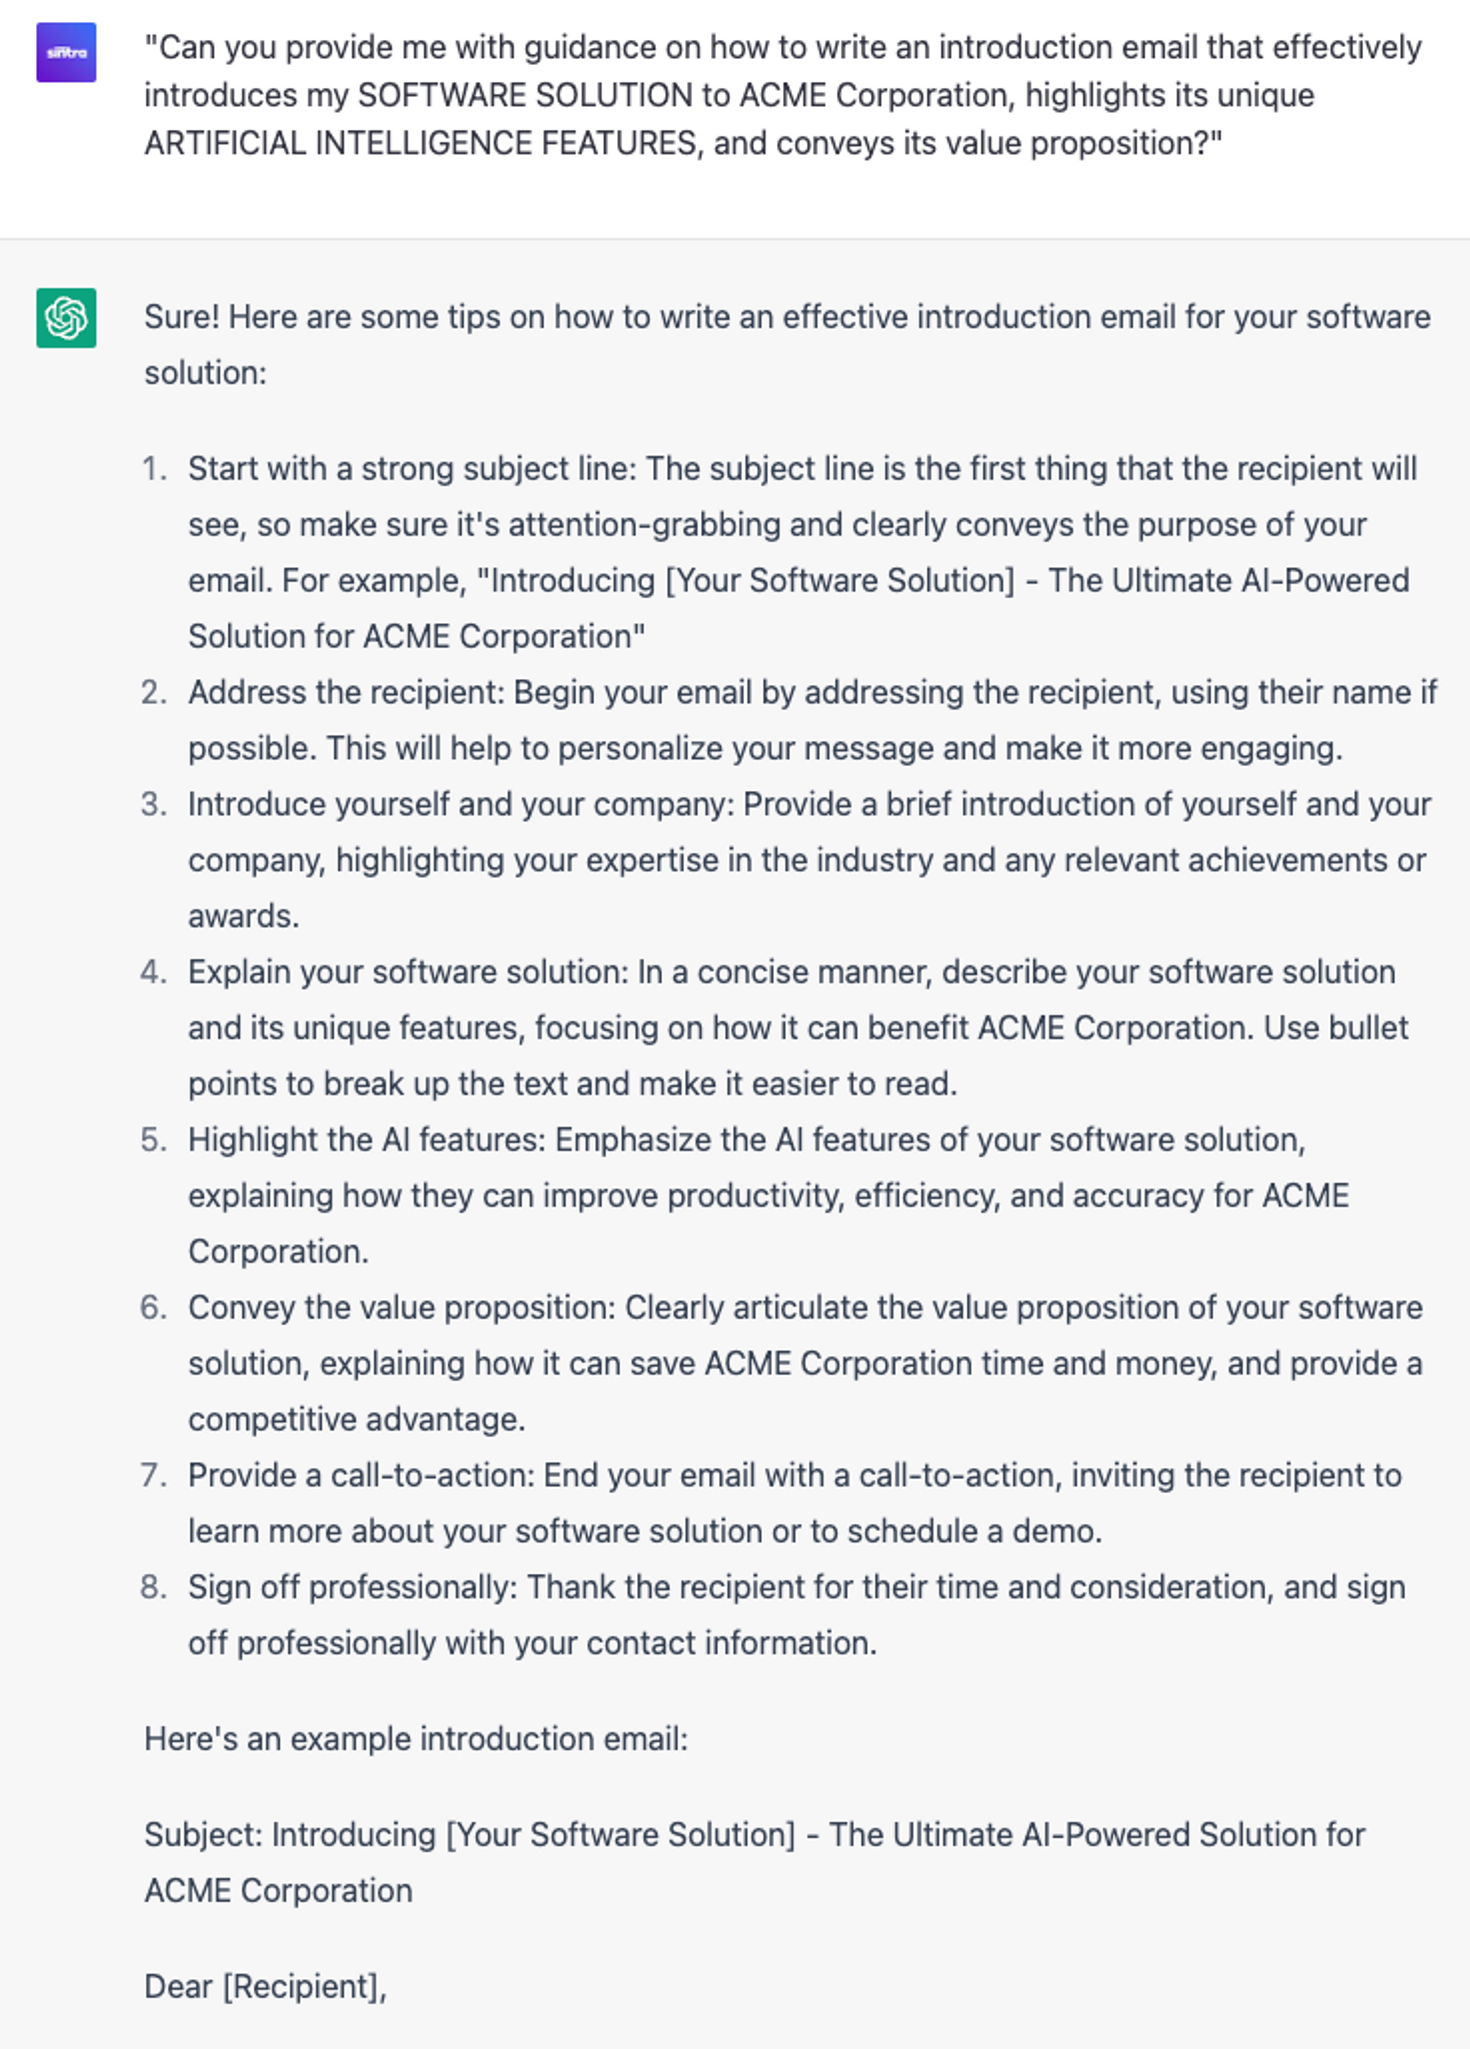Viewport: 1470px width, 2049px height.
Task: Click the purple user avatar icon
Action: (x=66, y=52)
